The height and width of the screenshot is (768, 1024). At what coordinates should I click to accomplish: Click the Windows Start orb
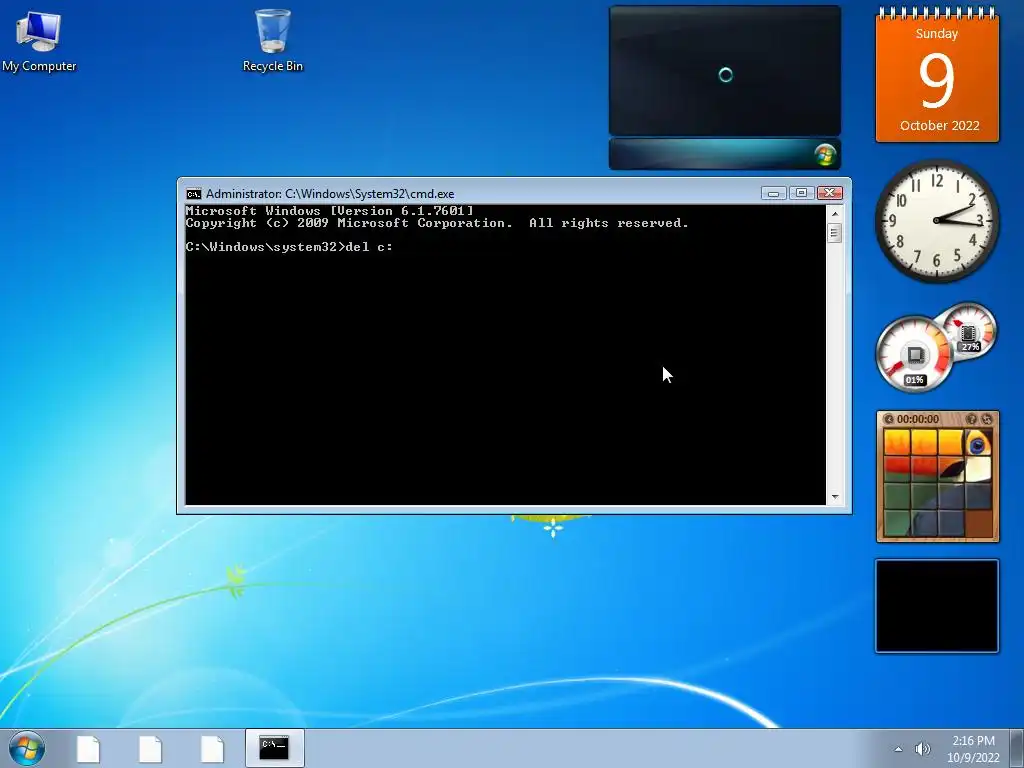27,748
